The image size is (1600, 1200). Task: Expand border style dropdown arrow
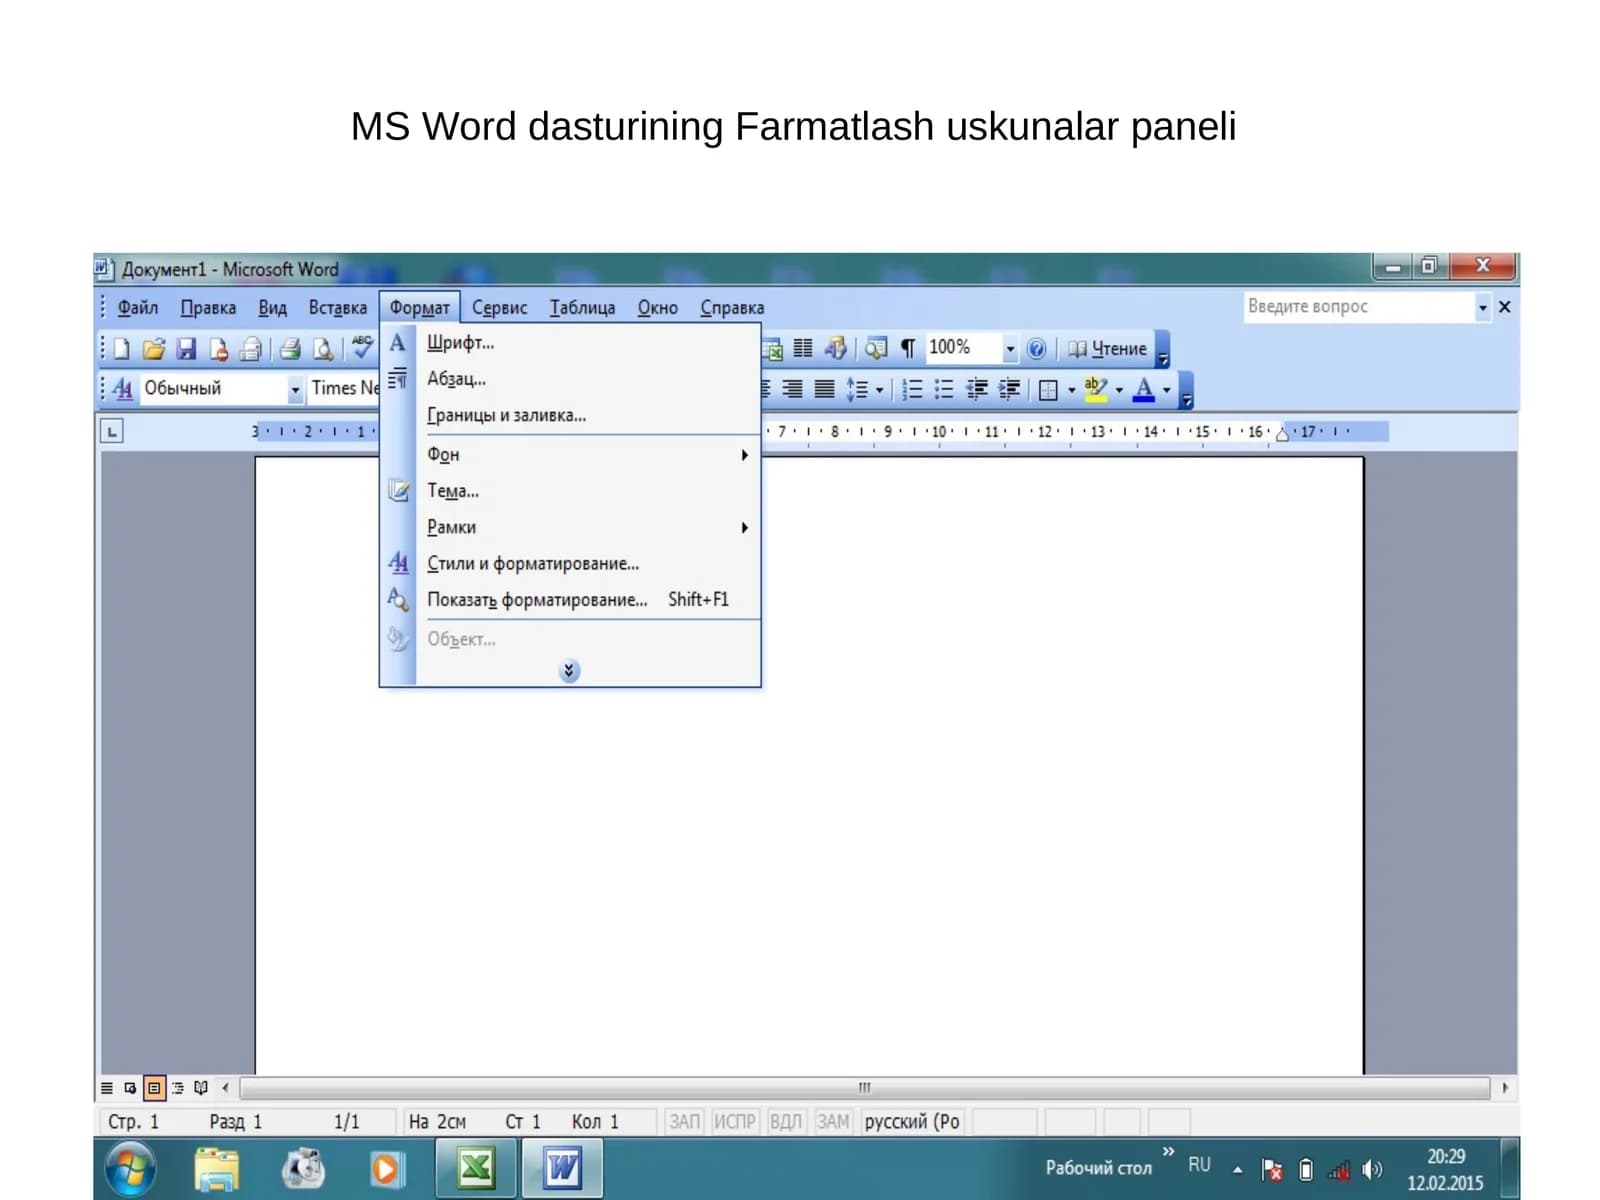[x=1071, y=390]
